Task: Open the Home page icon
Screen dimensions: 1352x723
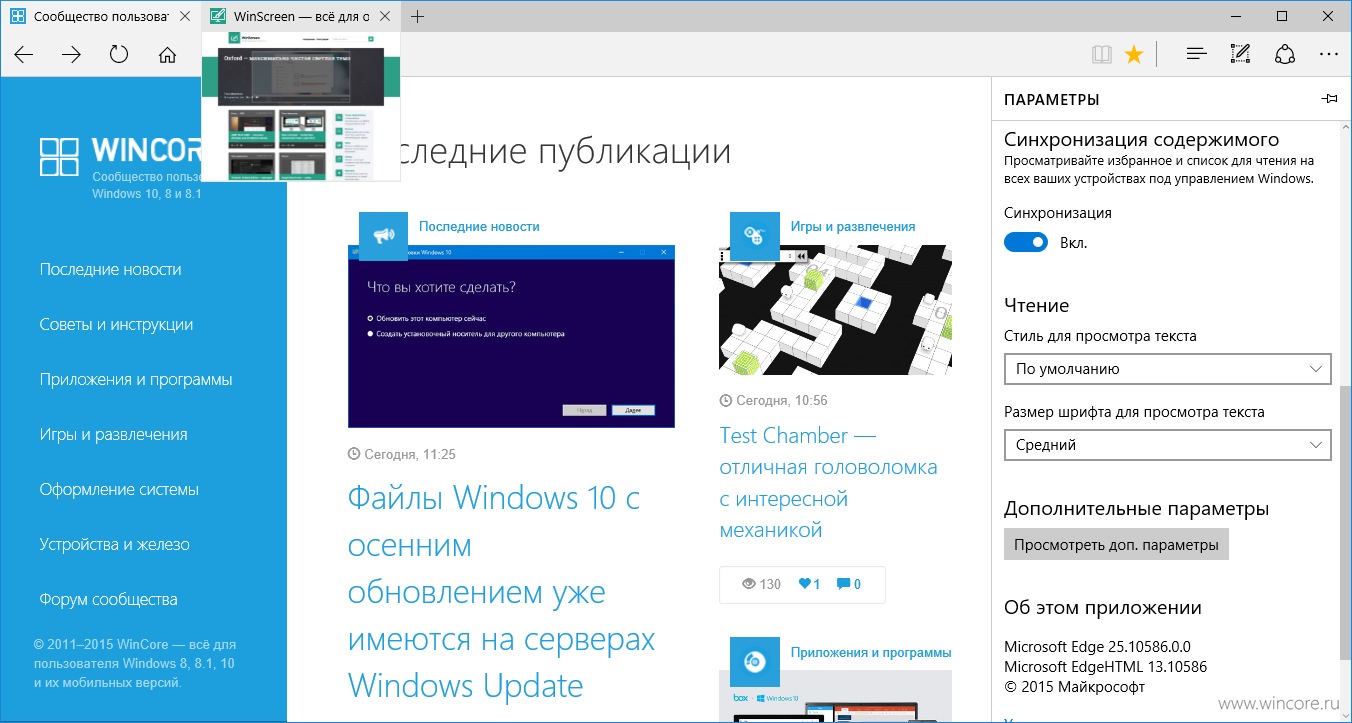Action: tap(167, 55)
